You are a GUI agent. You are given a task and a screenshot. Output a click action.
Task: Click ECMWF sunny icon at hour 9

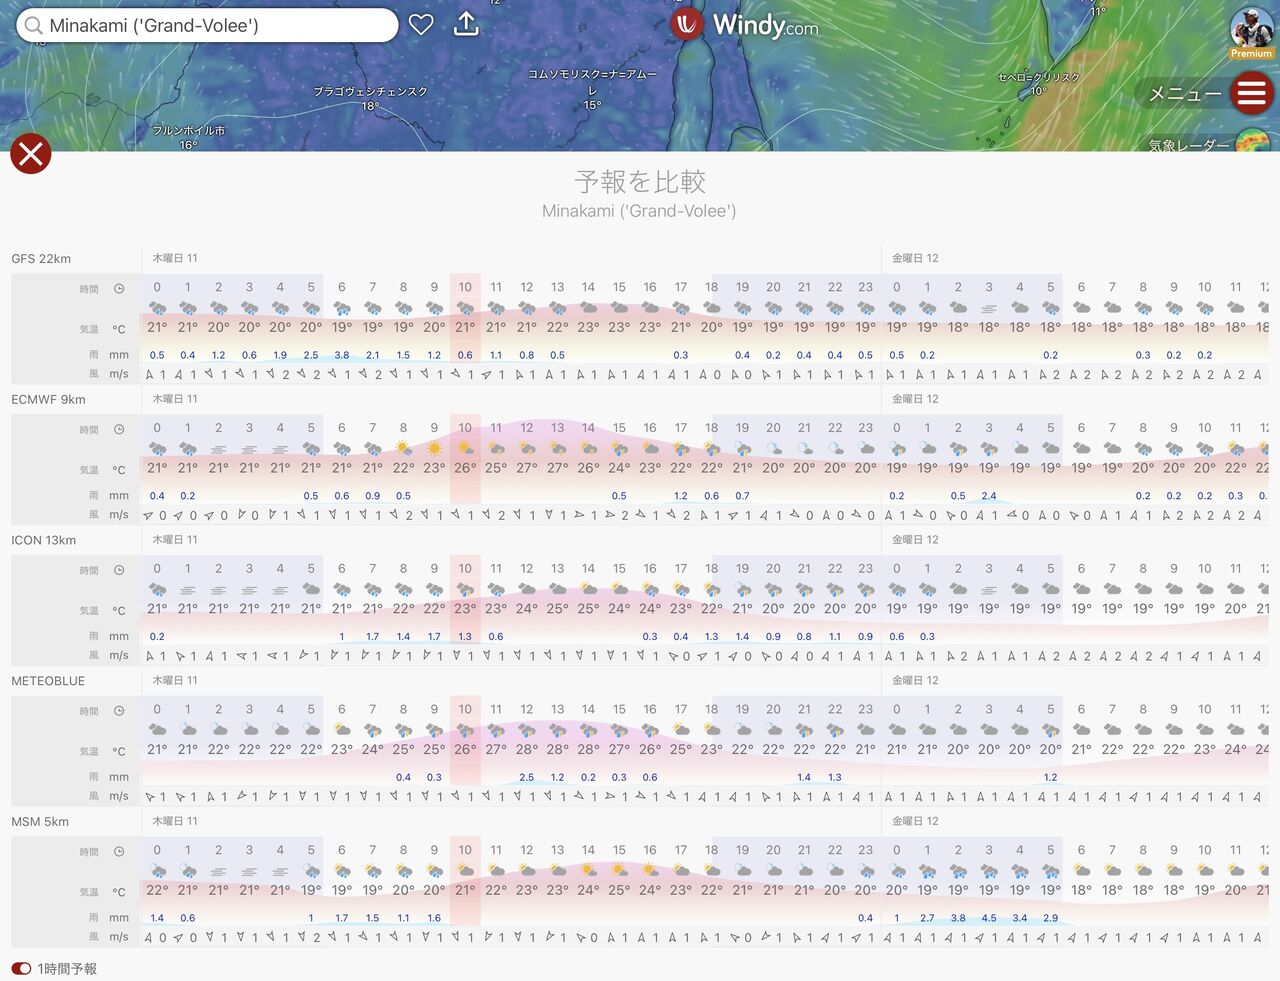click(x=434, y=449)
